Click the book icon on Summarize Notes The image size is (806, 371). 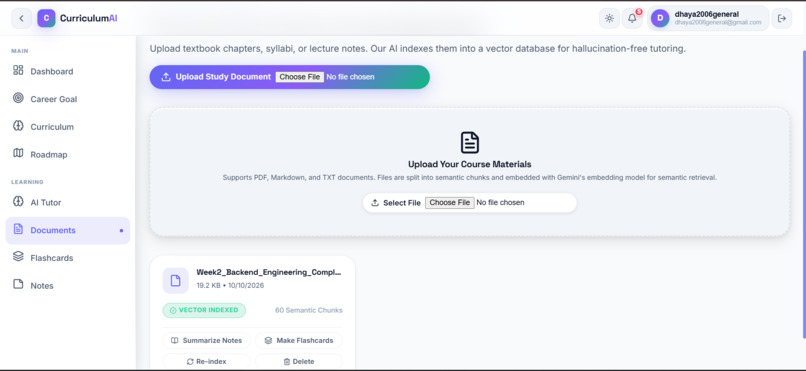[x=175, y=340]
